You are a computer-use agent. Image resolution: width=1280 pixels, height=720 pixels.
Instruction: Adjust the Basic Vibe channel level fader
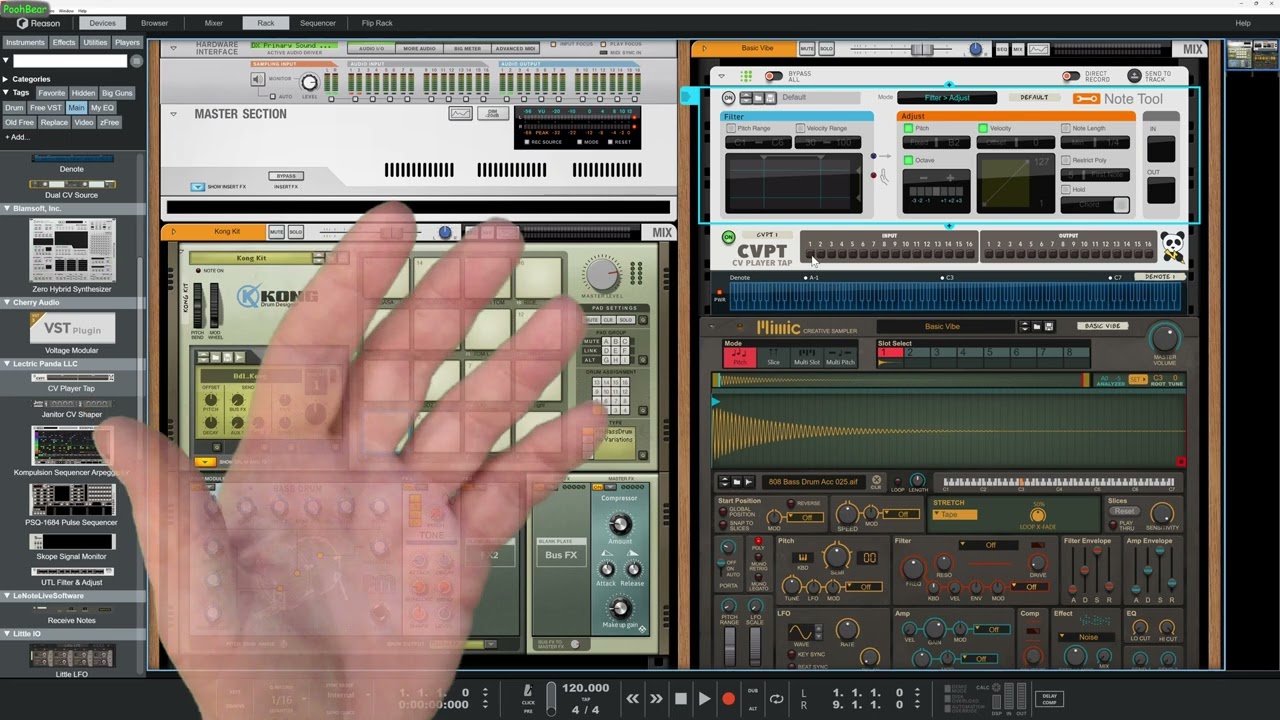coord(921,49)
